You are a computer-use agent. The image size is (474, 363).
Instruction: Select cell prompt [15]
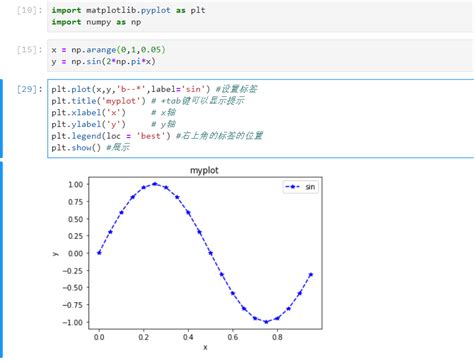coord(30,50)
